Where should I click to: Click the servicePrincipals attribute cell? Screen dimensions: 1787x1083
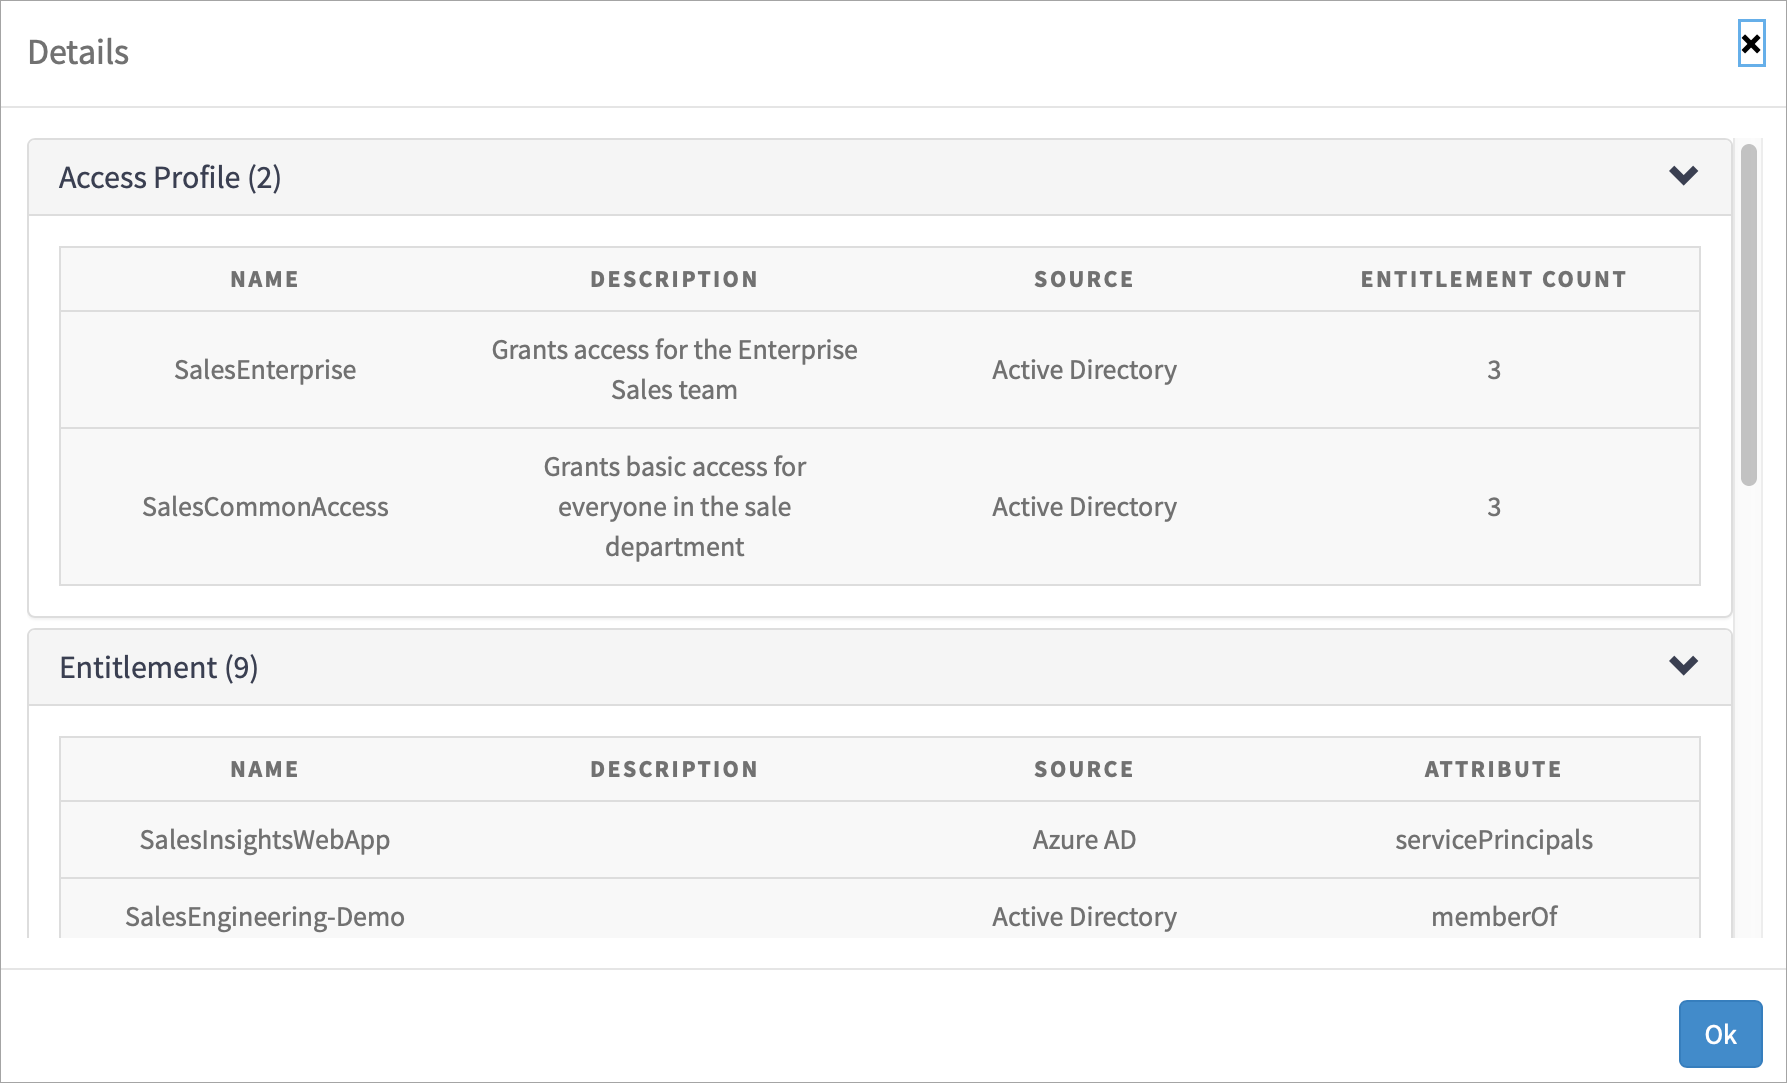pyautogui.click(x=1494, y=840)
